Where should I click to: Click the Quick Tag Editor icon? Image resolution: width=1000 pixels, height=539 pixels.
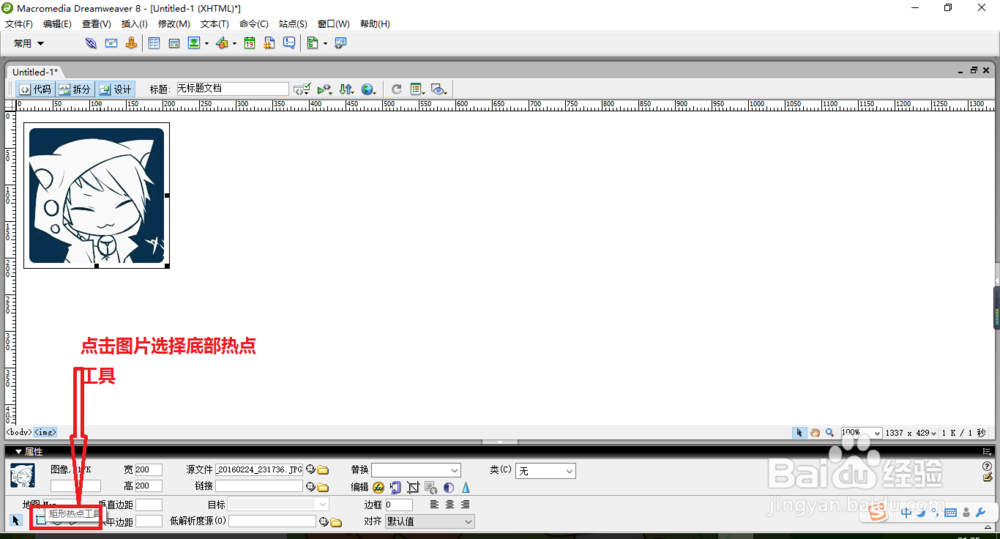click(x=987, y=476)
